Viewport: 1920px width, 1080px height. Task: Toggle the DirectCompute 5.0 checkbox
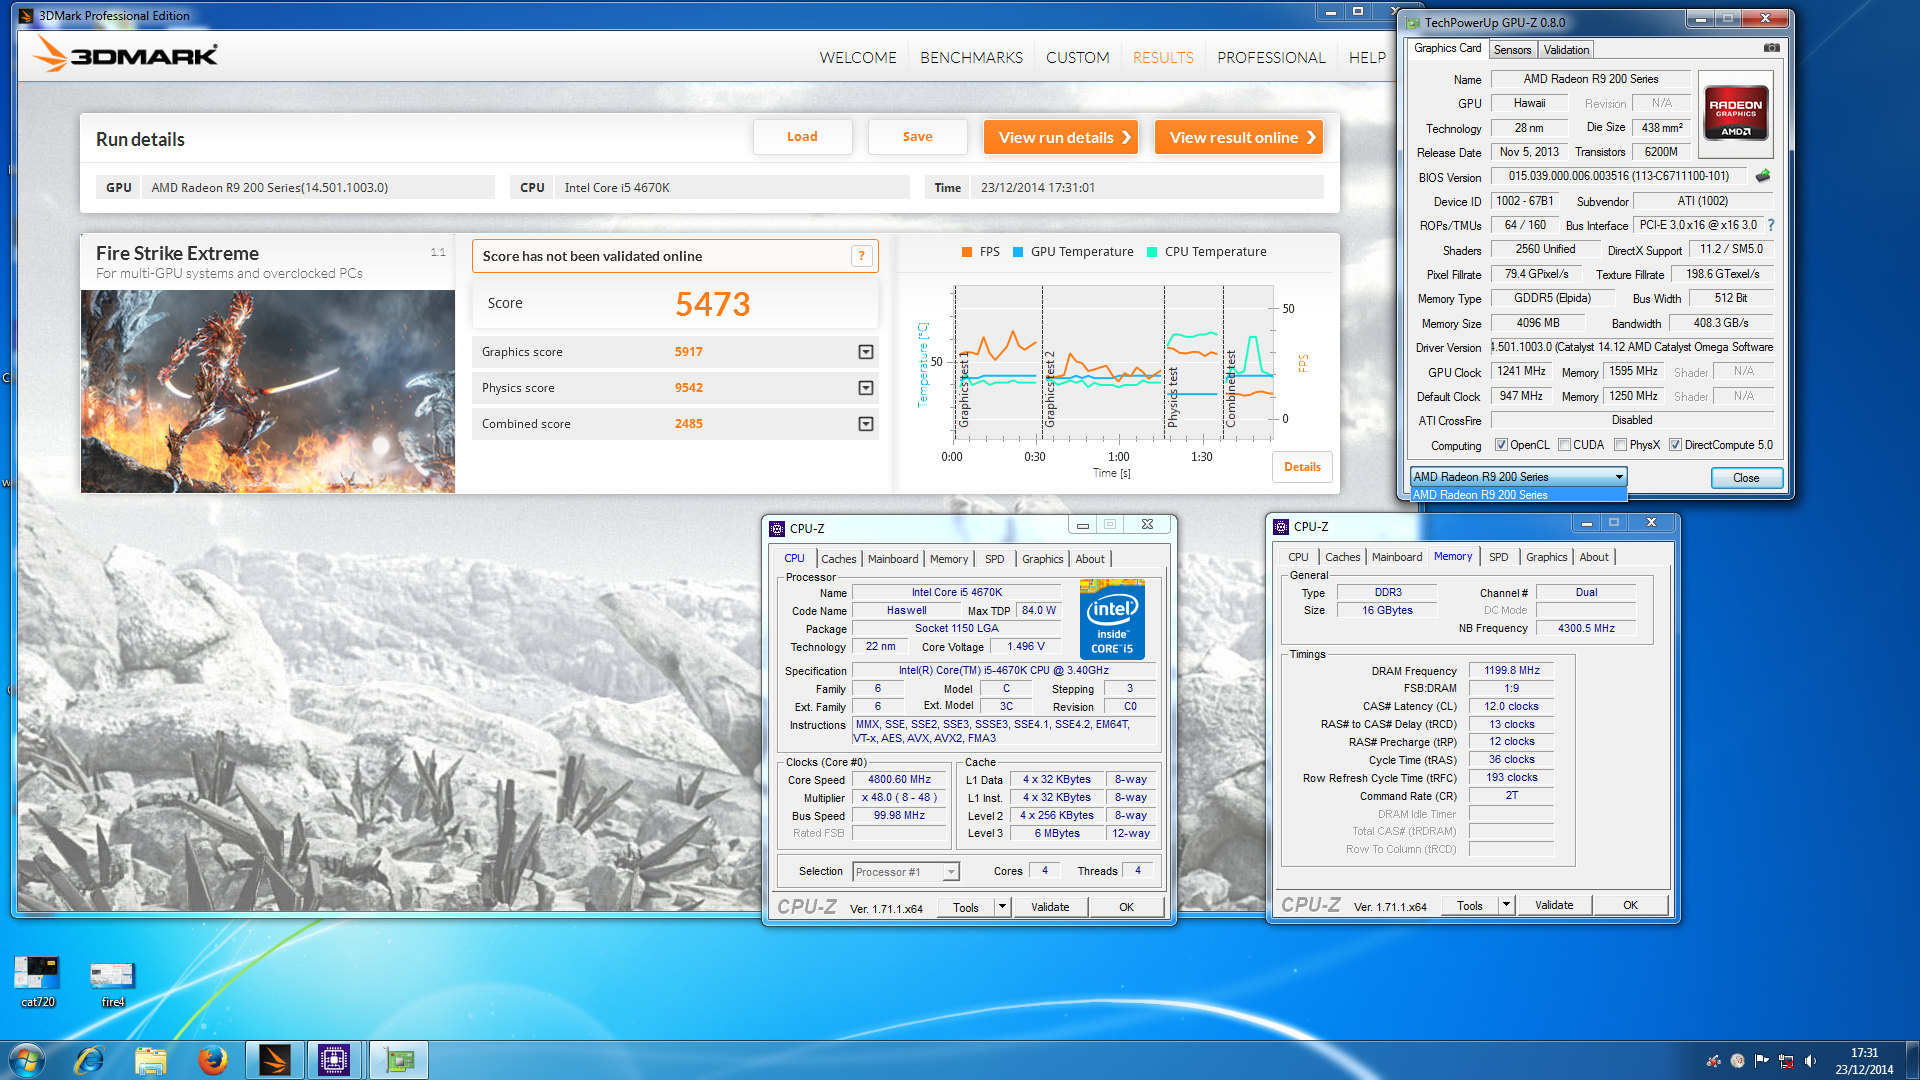tap(1675, 445)
